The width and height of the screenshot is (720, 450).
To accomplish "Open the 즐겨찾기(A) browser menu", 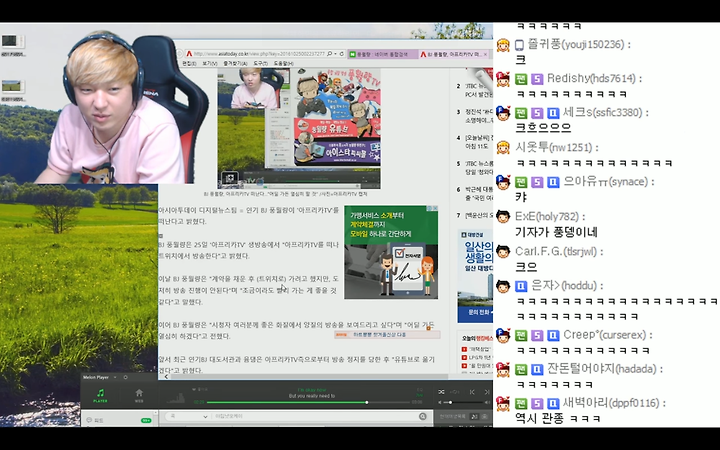I will (235, 63).
